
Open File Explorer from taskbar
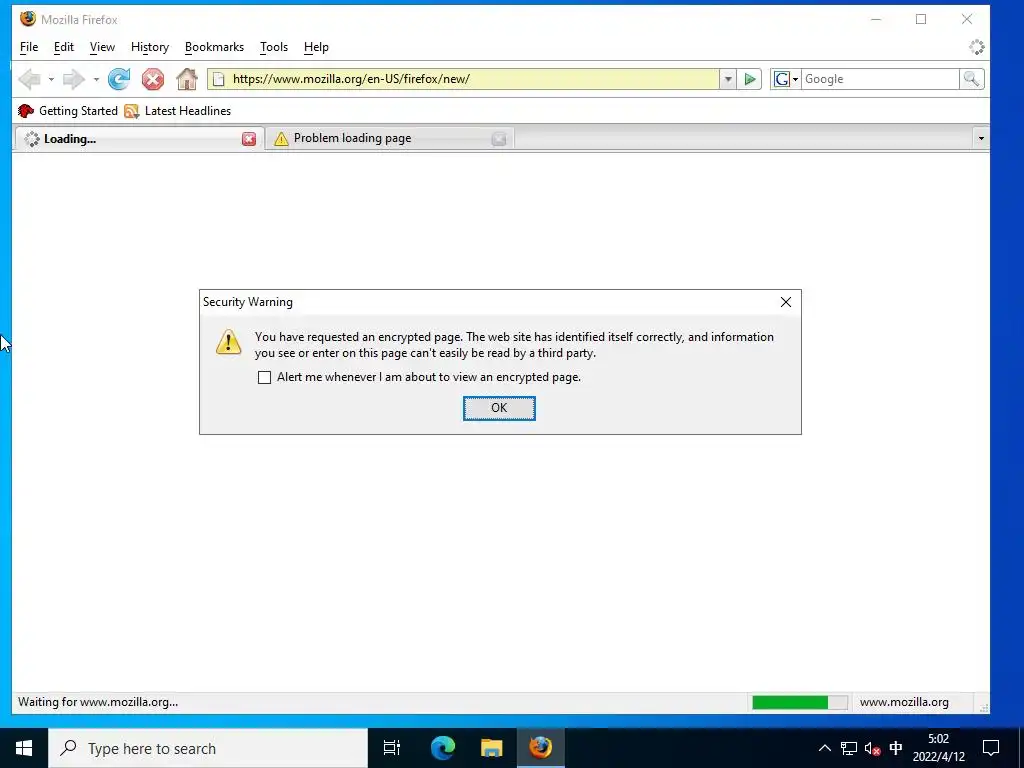[492, 748]
